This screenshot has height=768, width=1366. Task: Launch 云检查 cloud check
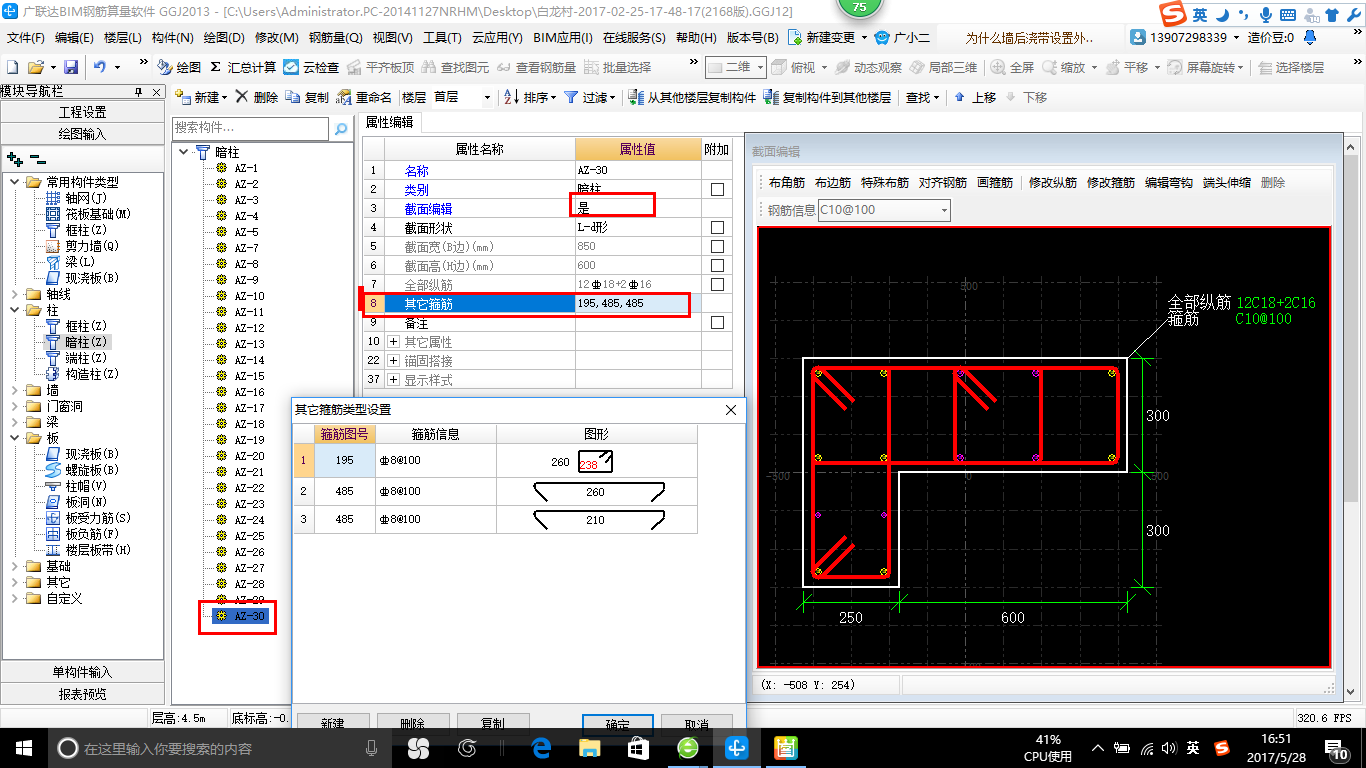(311, 67)
